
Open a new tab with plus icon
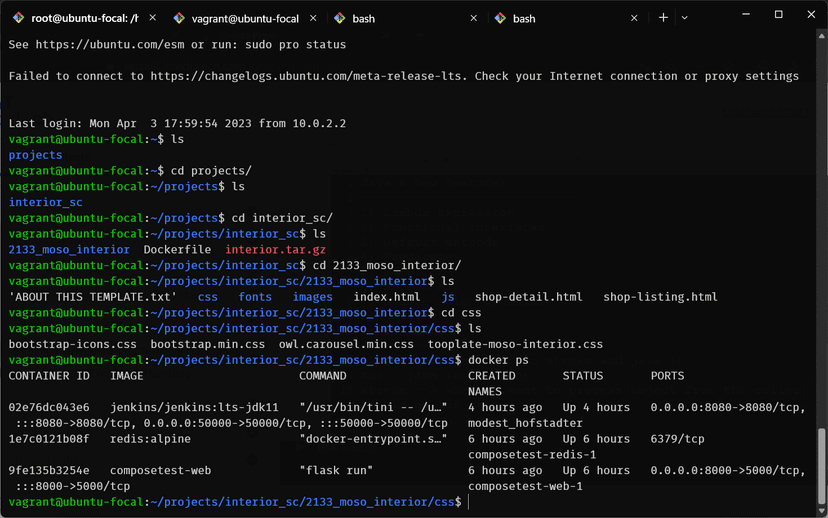point(663,18)
